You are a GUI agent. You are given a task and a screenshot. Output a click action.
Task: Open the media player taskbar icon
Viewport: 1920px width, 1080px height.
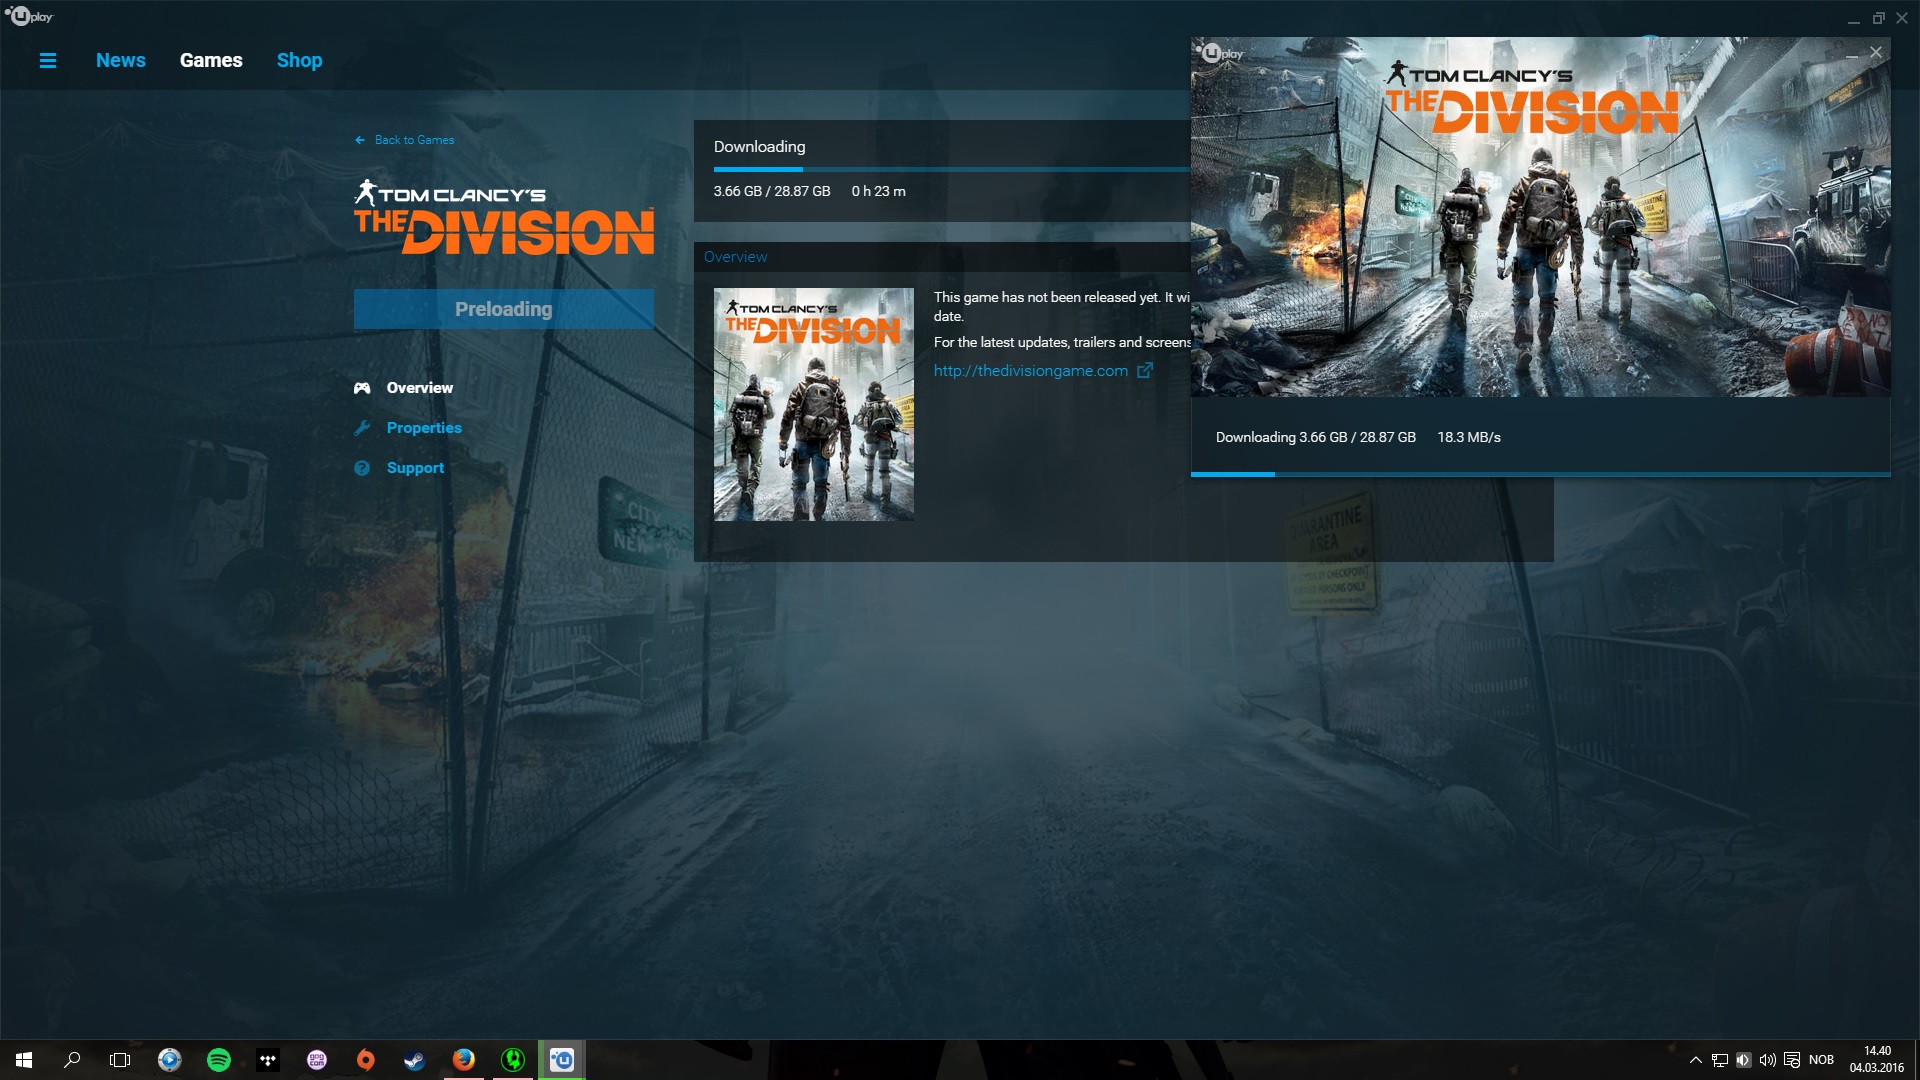tap(170, 1060)
